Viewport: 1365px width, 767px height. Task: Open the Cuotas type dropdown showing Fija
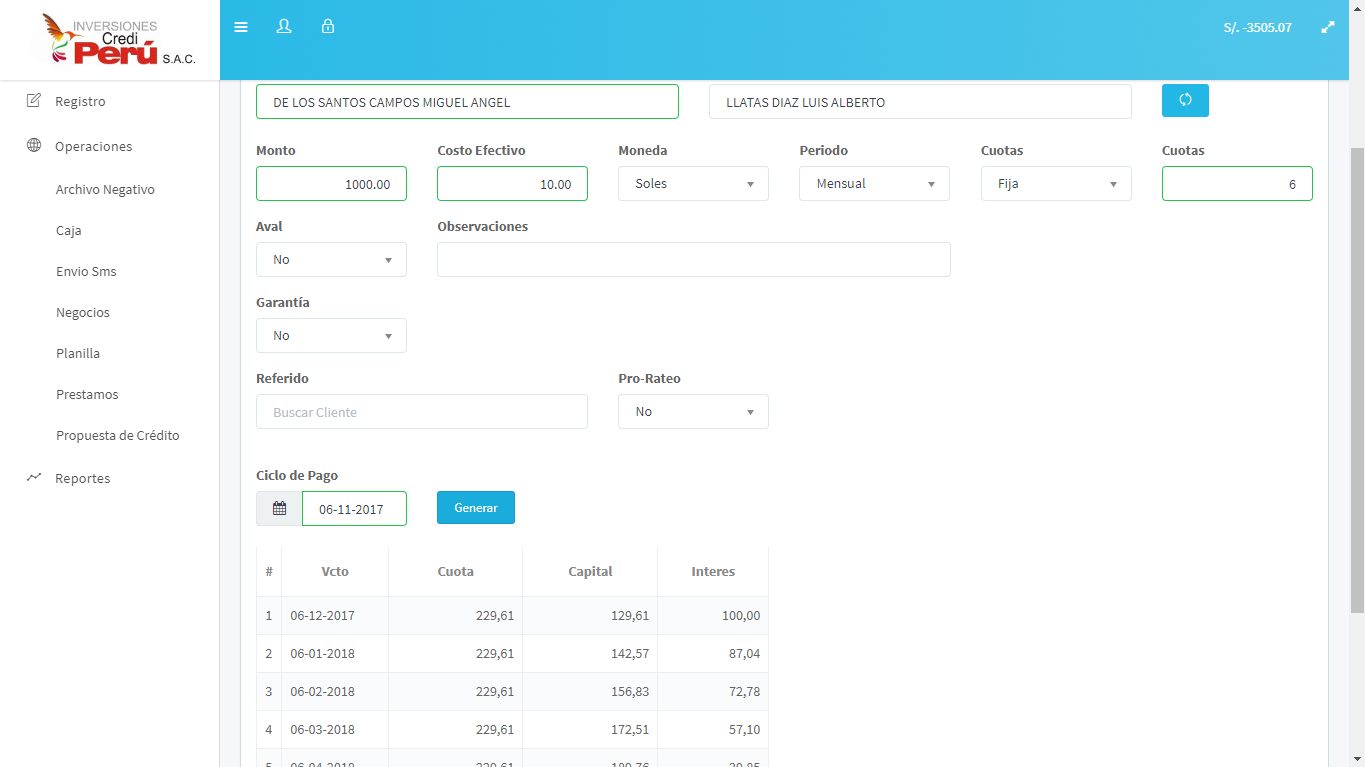1056,184
